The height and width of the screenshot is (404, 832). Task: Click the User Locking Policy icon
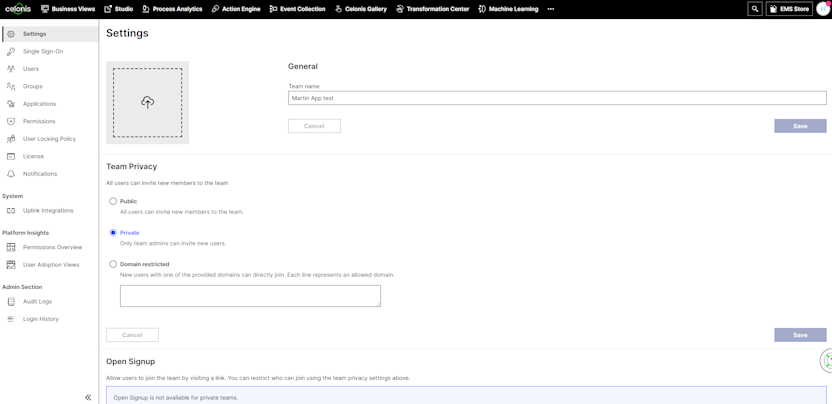pos(11,139)
